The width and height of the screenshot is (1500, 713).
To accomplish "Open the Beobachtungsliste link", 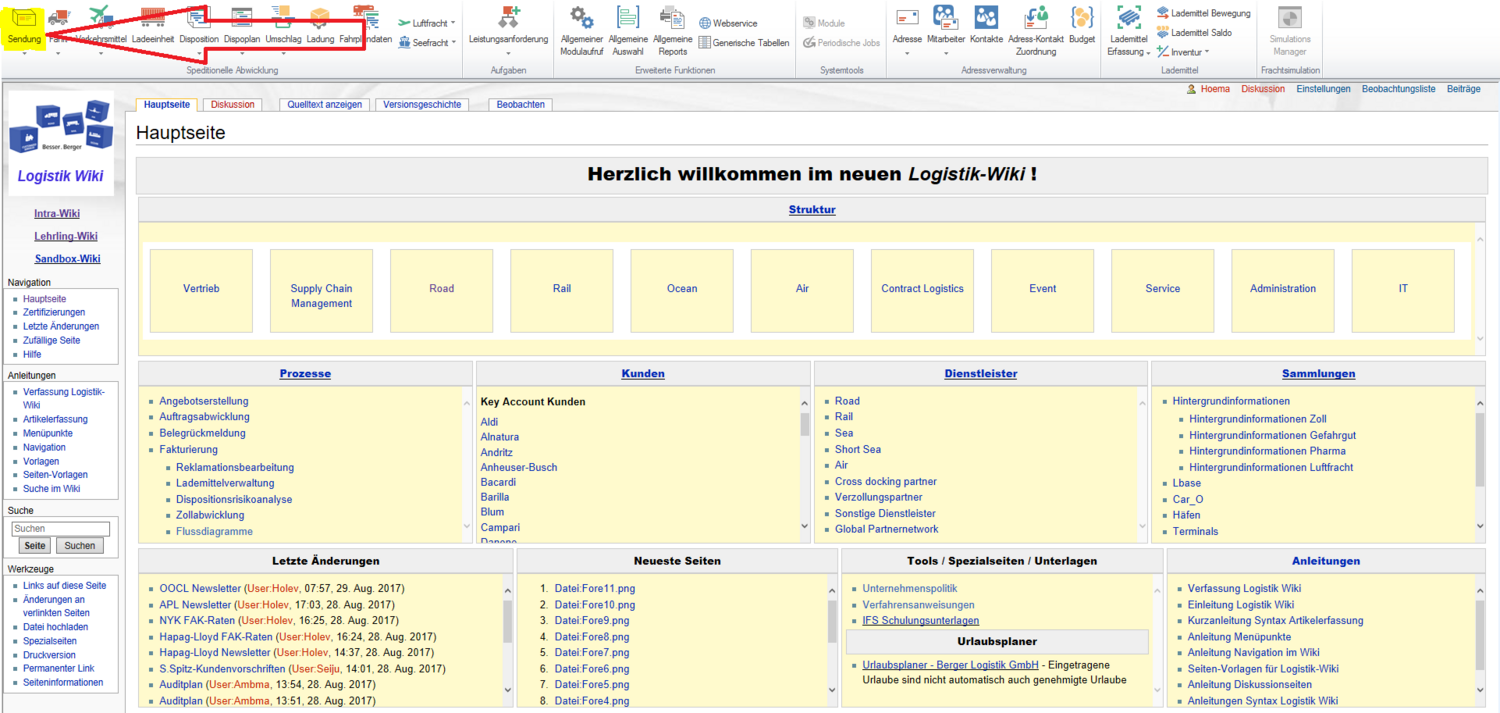I will click(x=1398, y=89).
